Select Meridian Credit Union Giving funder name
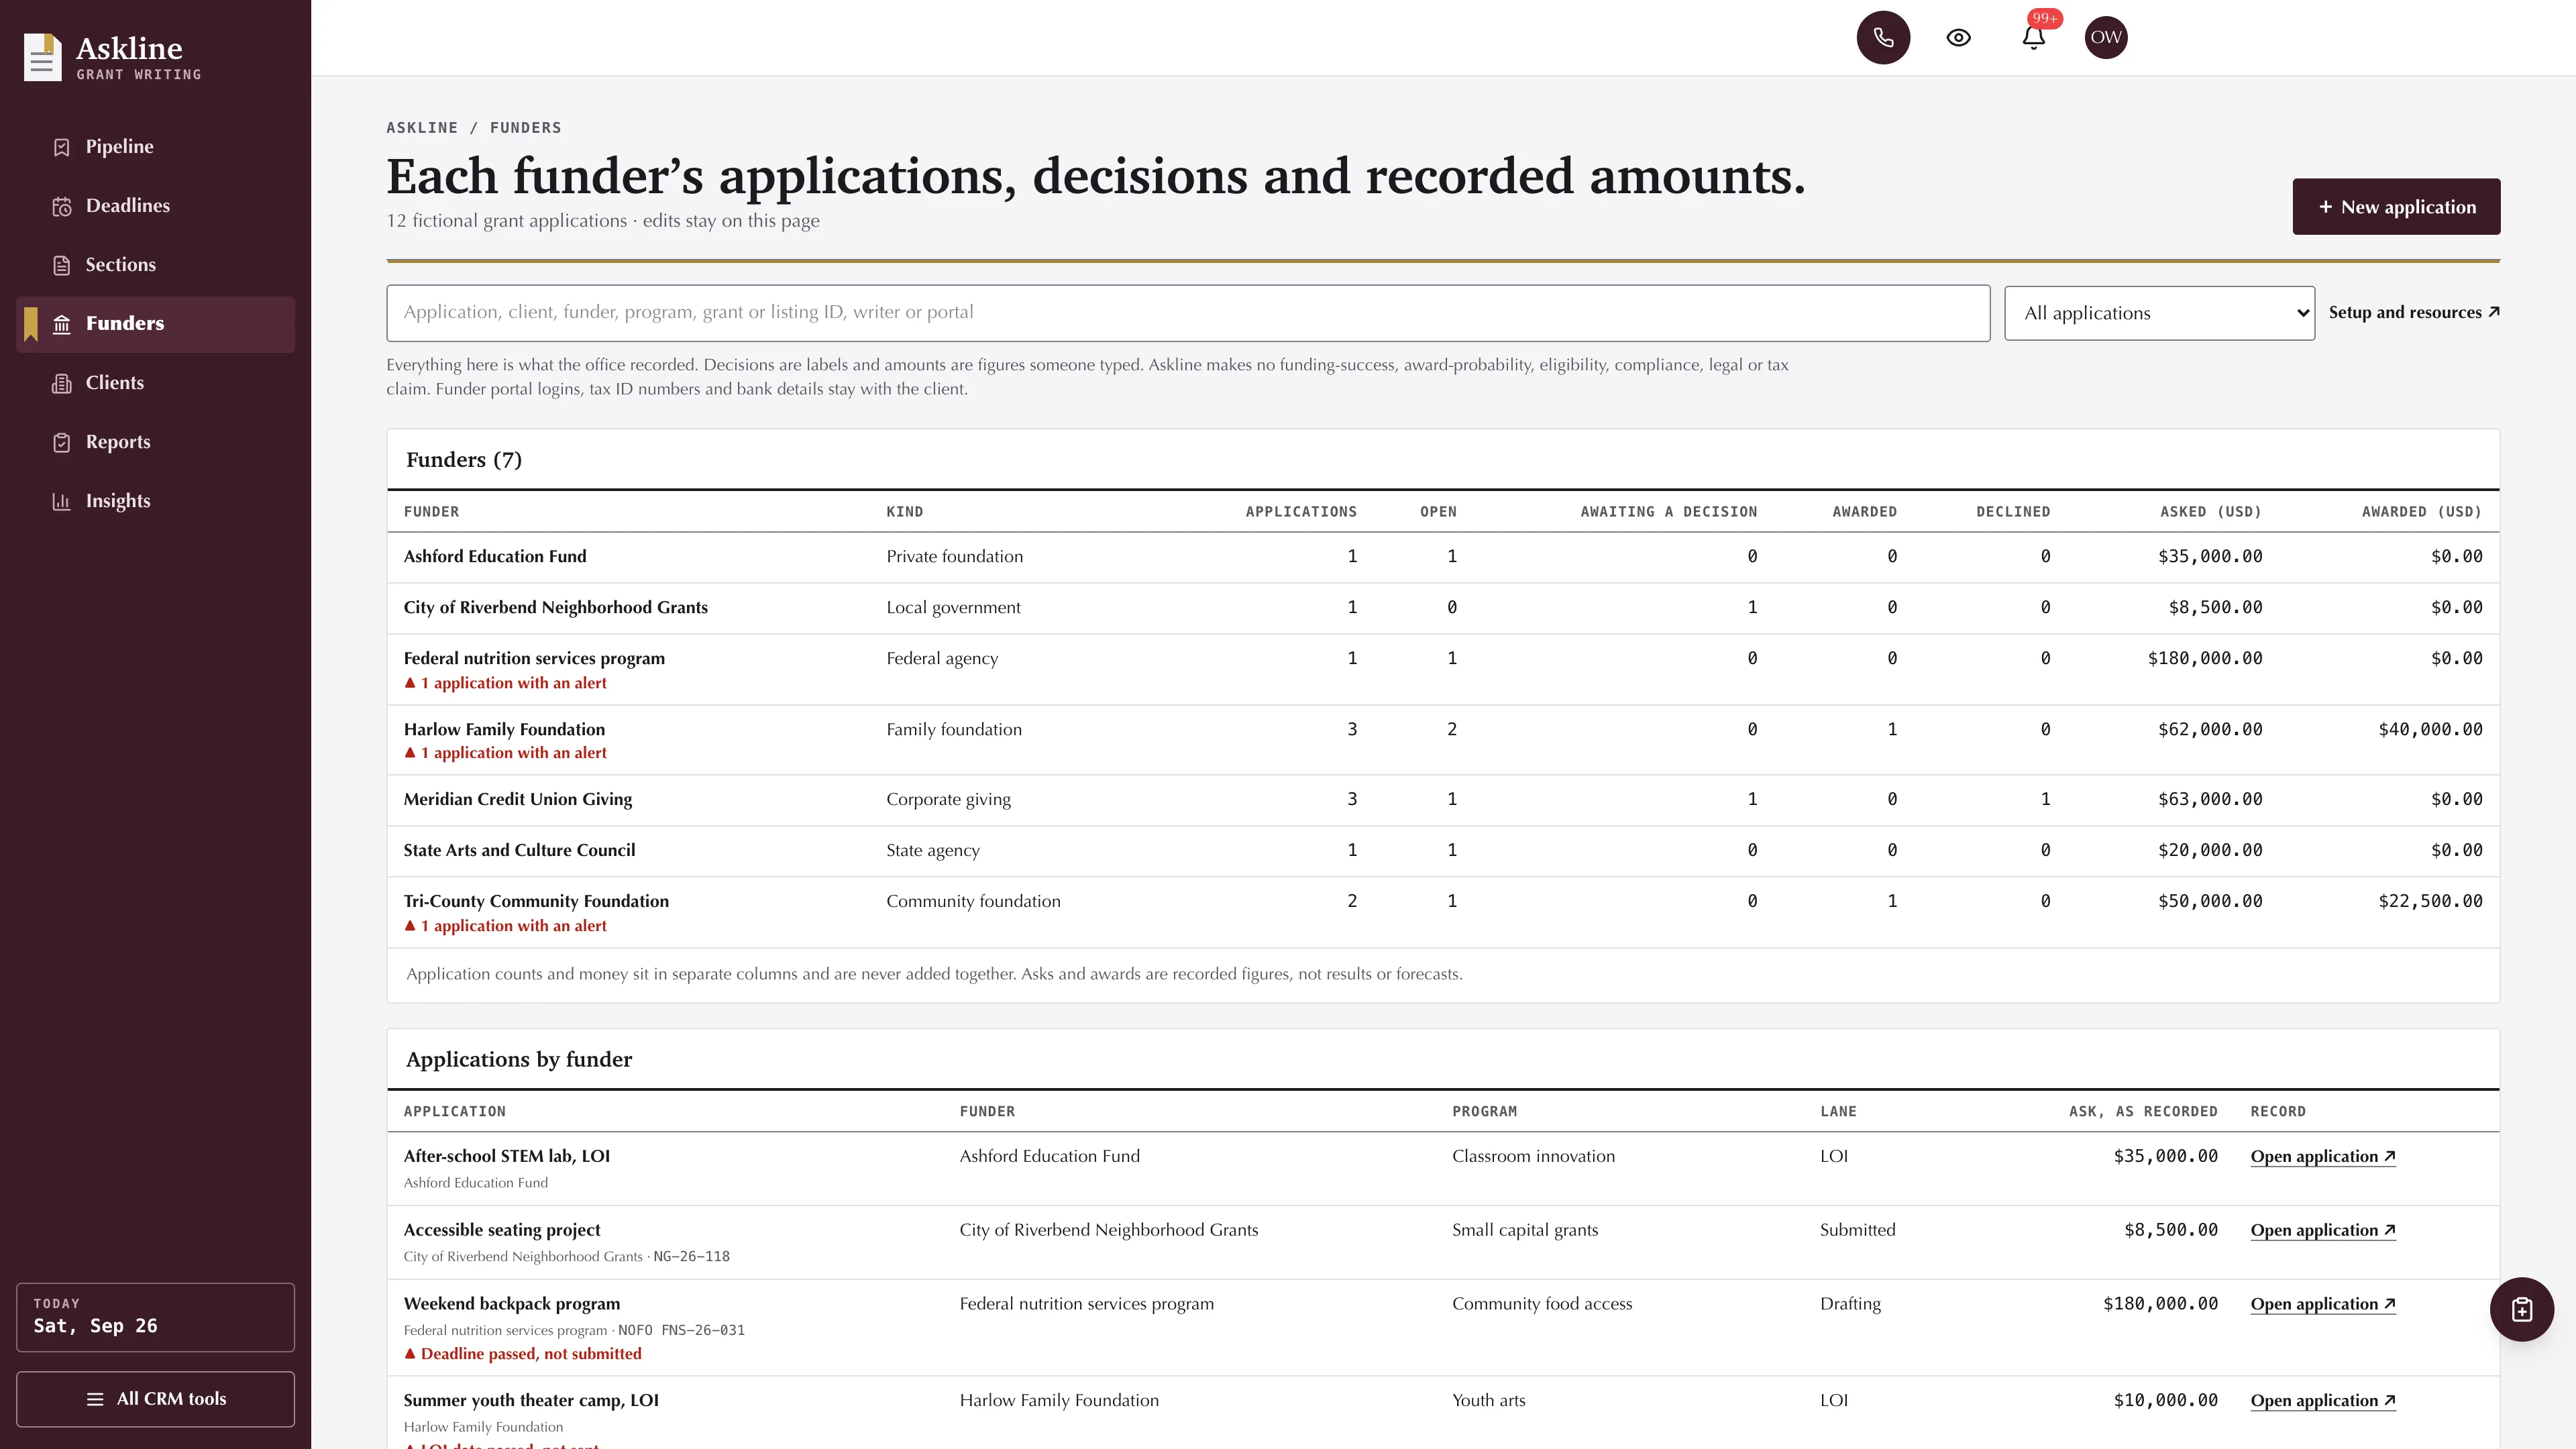The width and height of the screenshot is (2576, 1449). point(518,799)
